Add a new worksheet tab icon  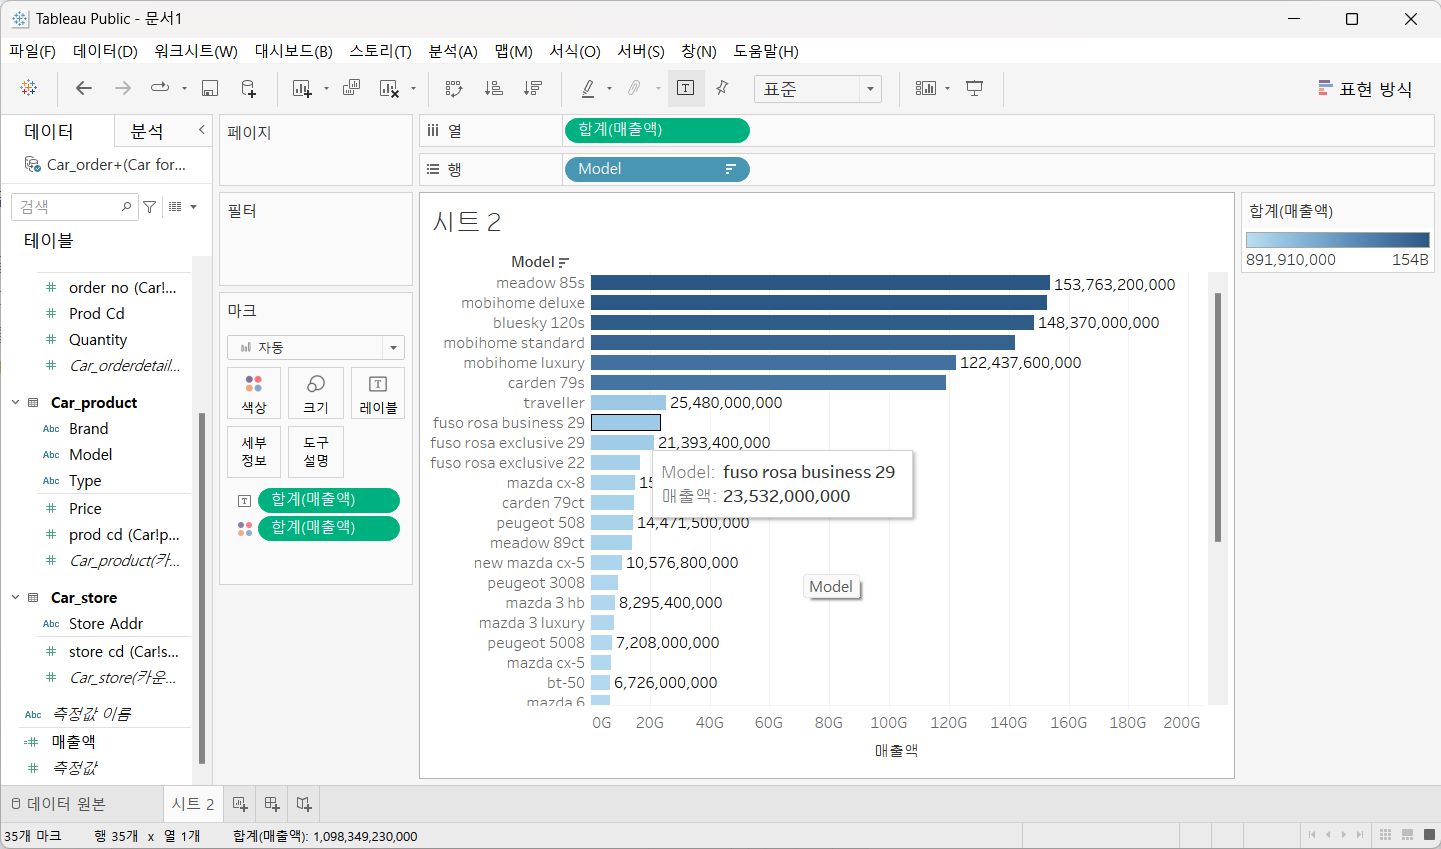[x=240, y=804]
